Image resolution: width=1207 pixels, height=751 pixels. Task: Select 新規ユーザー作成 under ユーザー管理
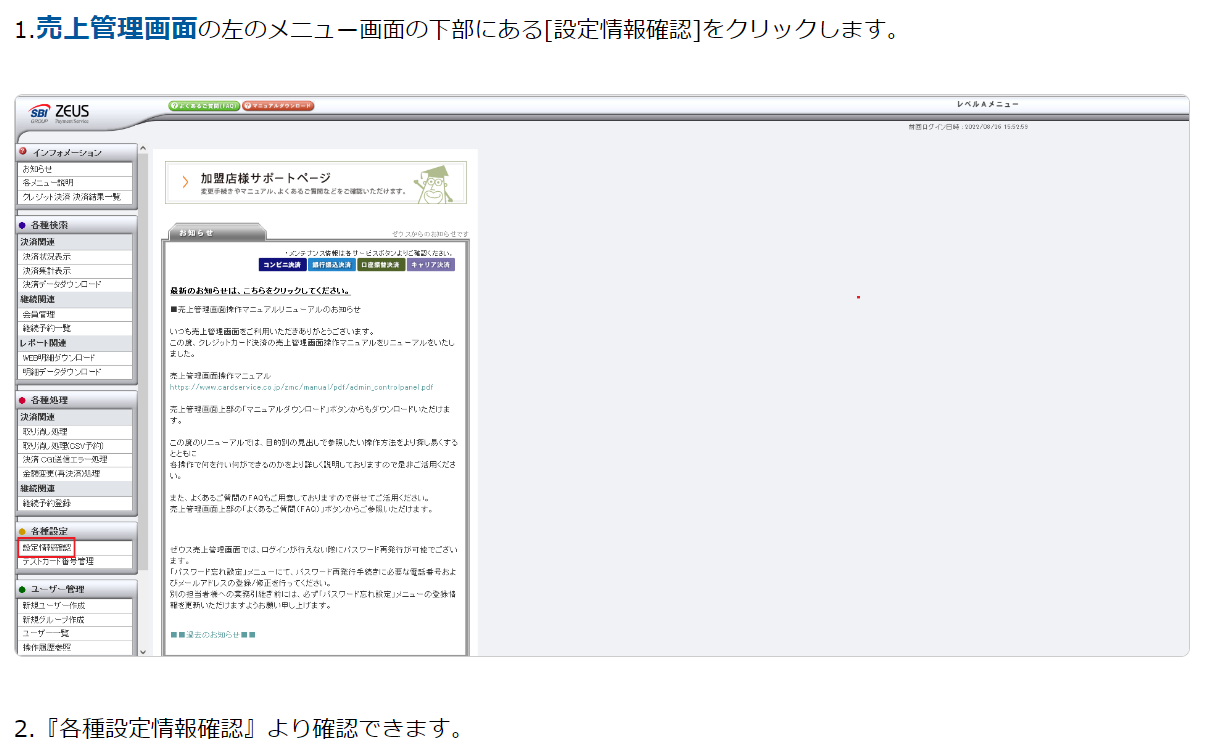coord(54,606)
